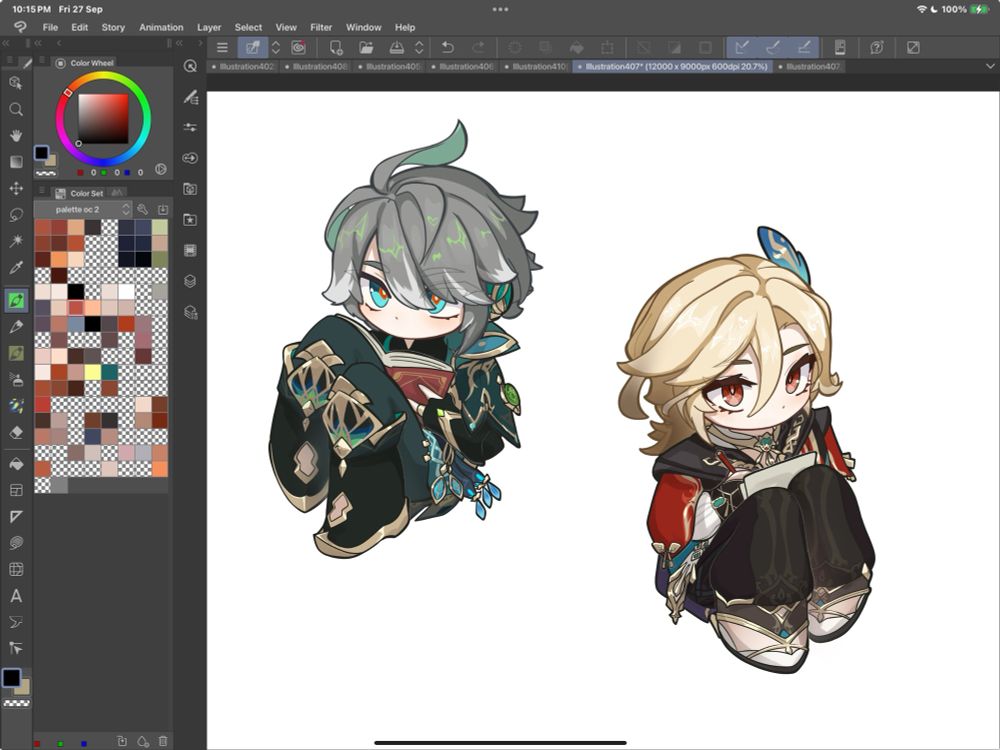Open the Edit menu
Viewport: 1000px width, 750px height.
(x=80, y=27)
